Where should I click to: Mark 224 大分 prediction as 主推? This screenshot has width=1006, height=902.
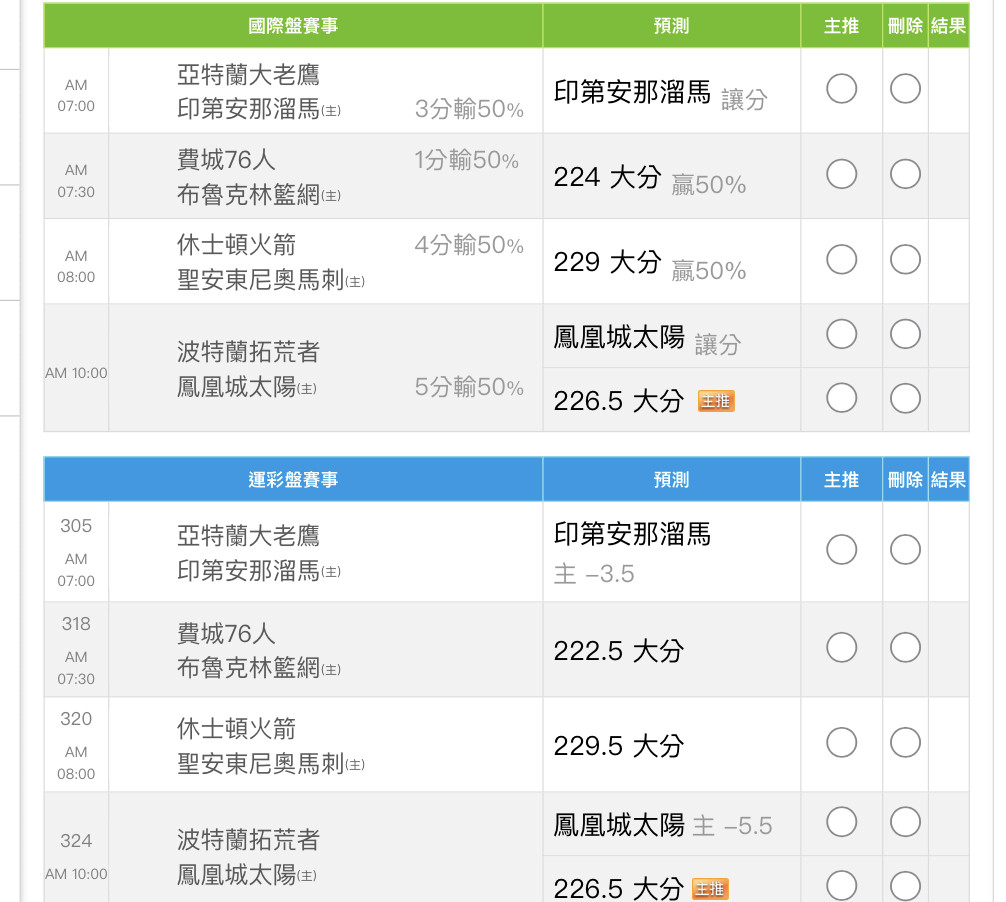841,174
